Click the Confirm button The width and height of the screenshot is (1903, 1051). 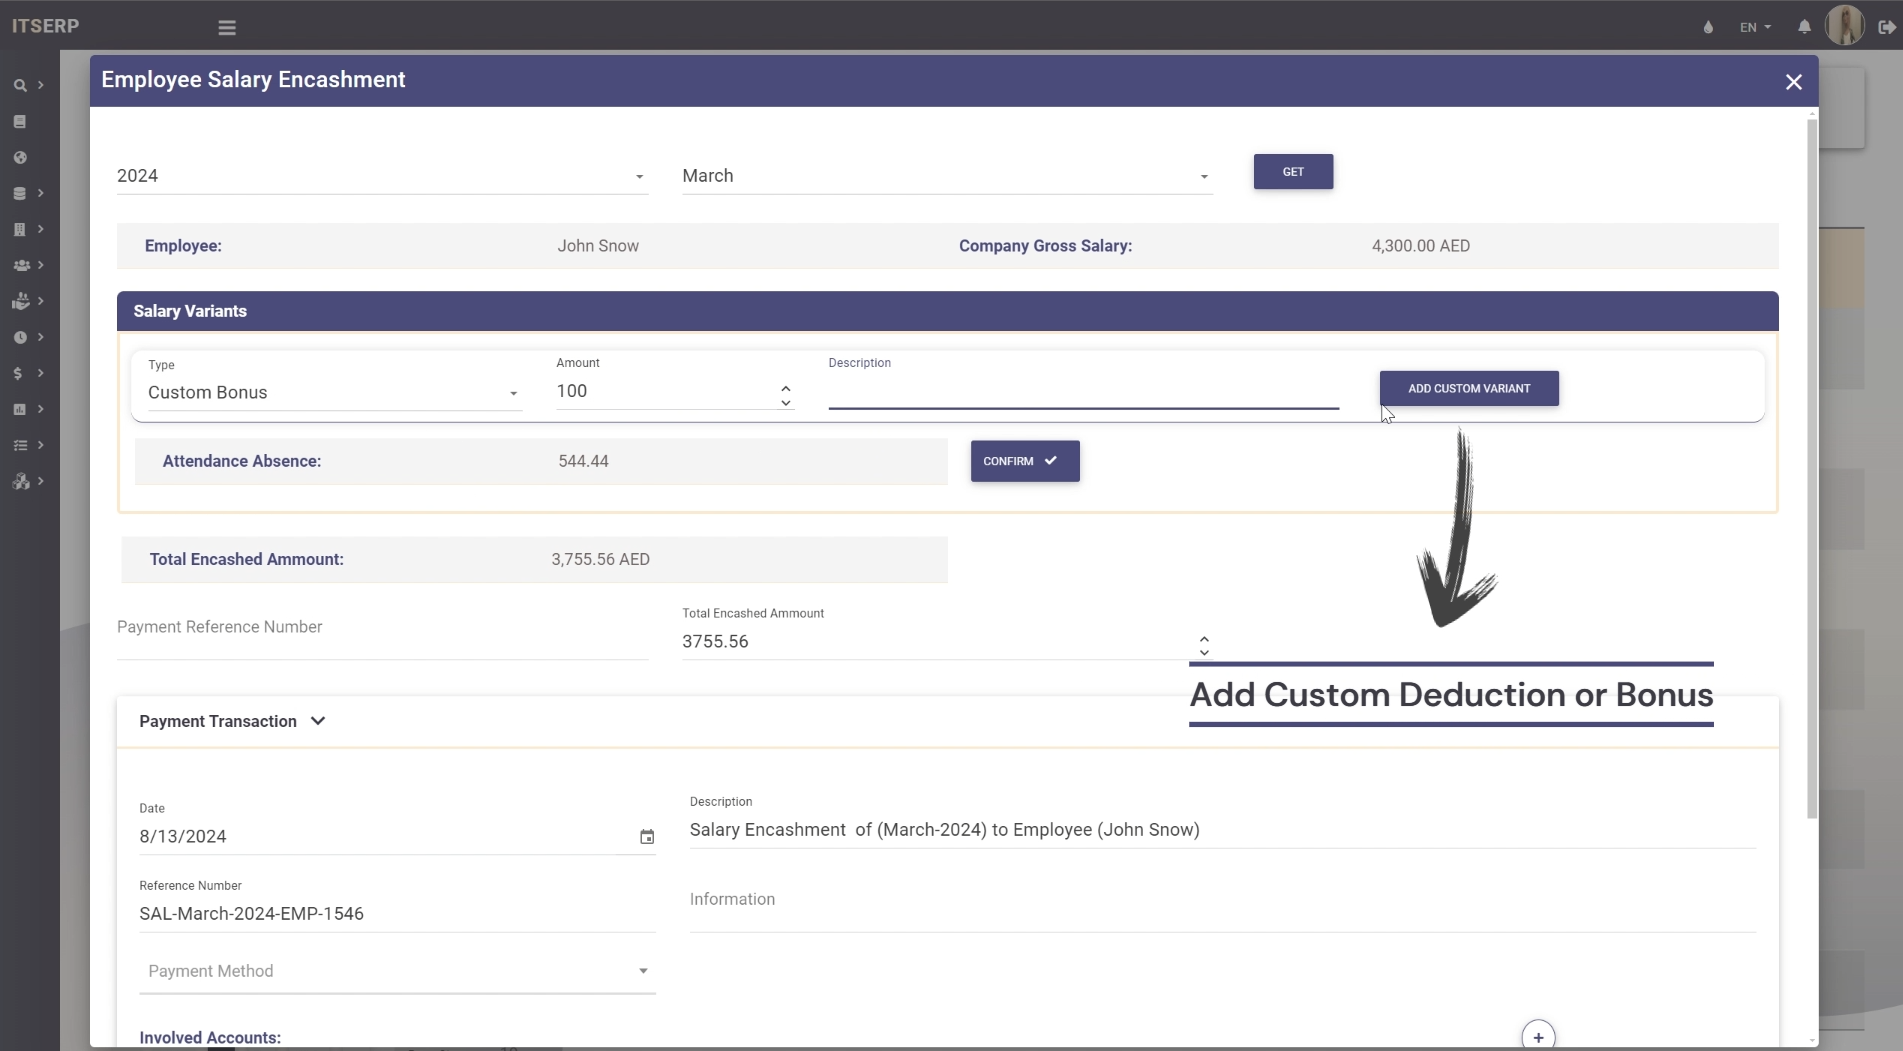(x=1024, y=461)
